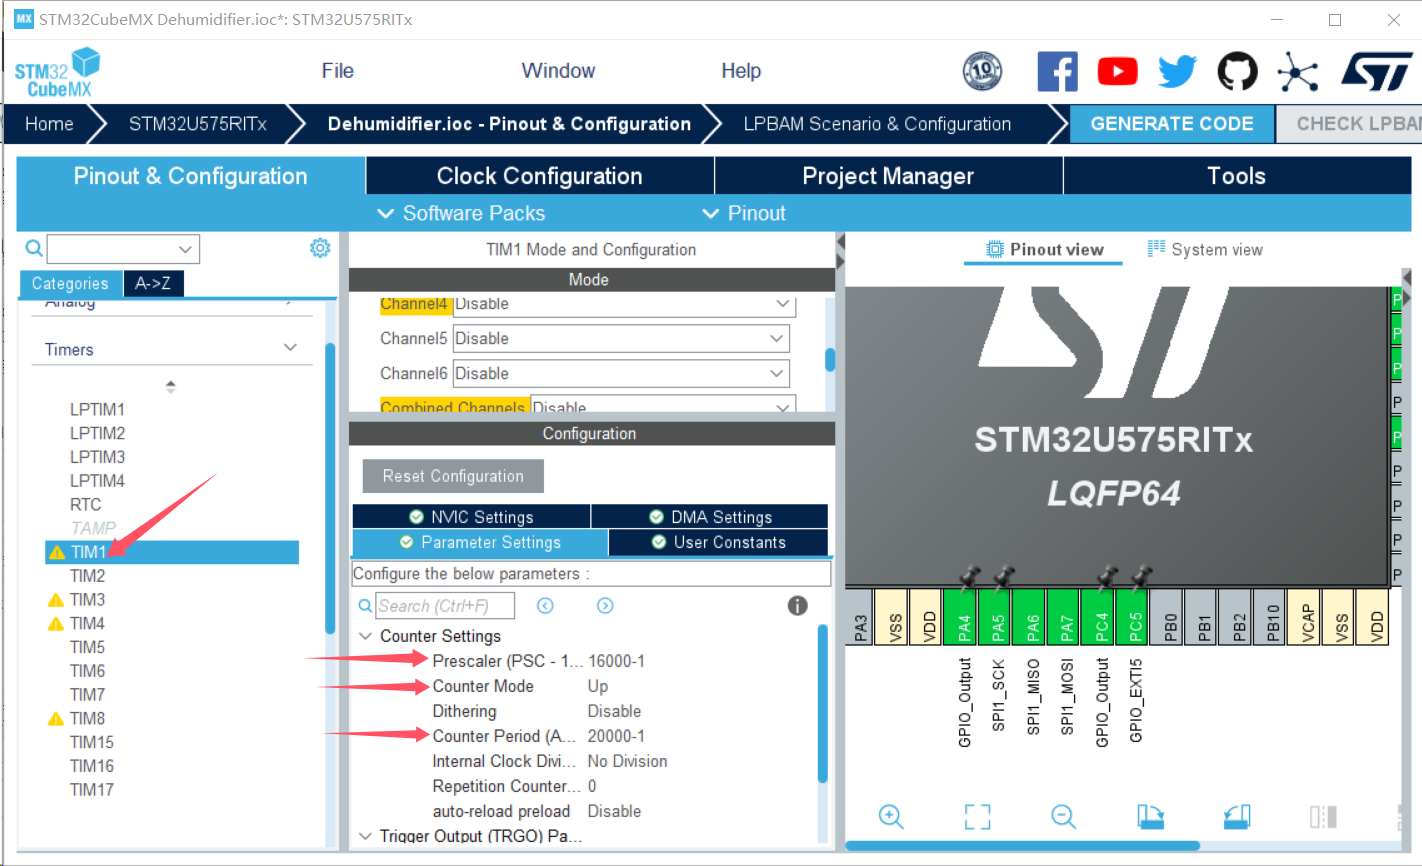Switch to the Clock Configuration tab
This screenshot has width=1422, height=866.
tap(540, 176)
